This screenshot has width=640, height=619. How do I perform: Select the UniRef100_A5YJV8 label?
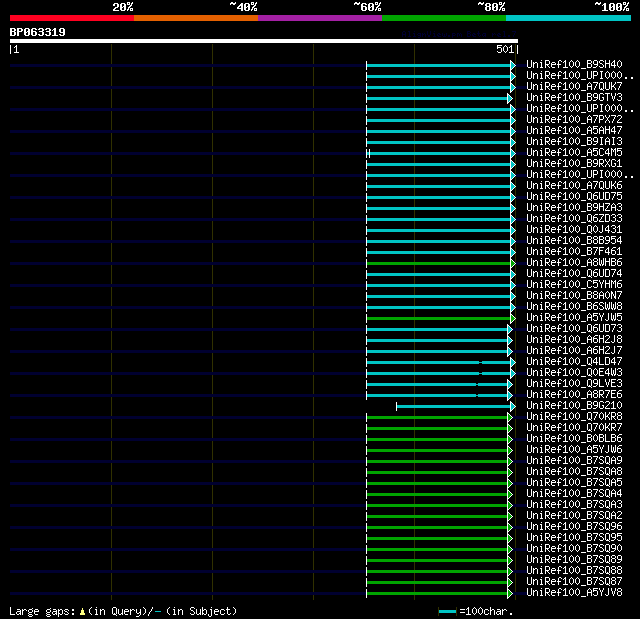click(x=574, y=593)
